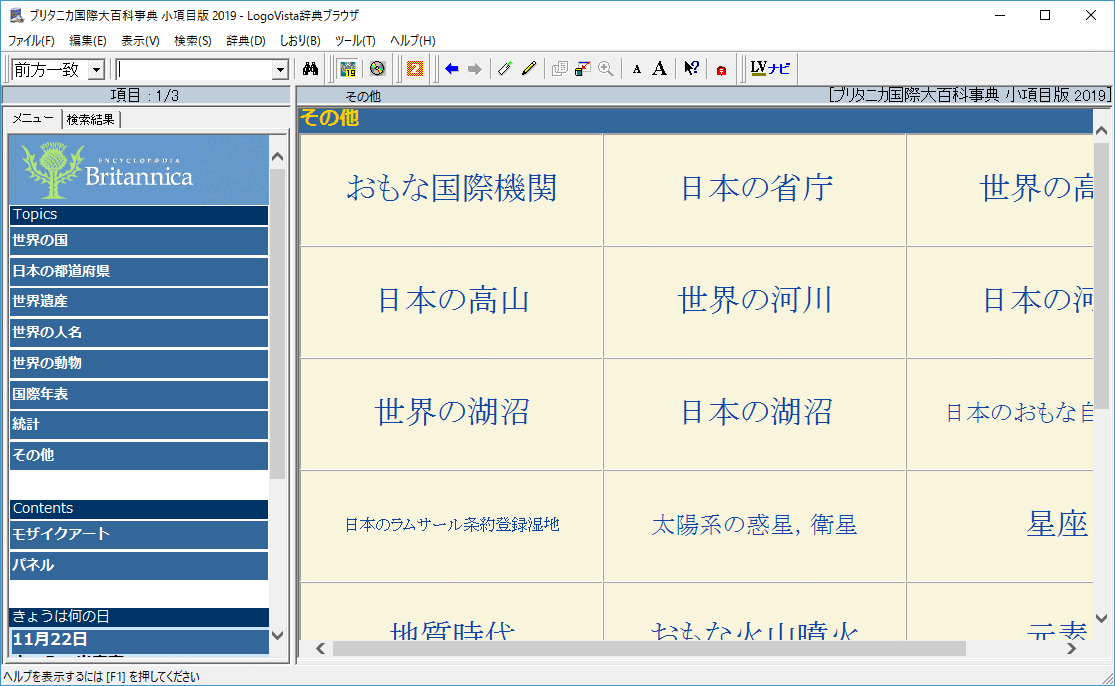Open the dictionary list icon with number 19

[x=348, y=69]
